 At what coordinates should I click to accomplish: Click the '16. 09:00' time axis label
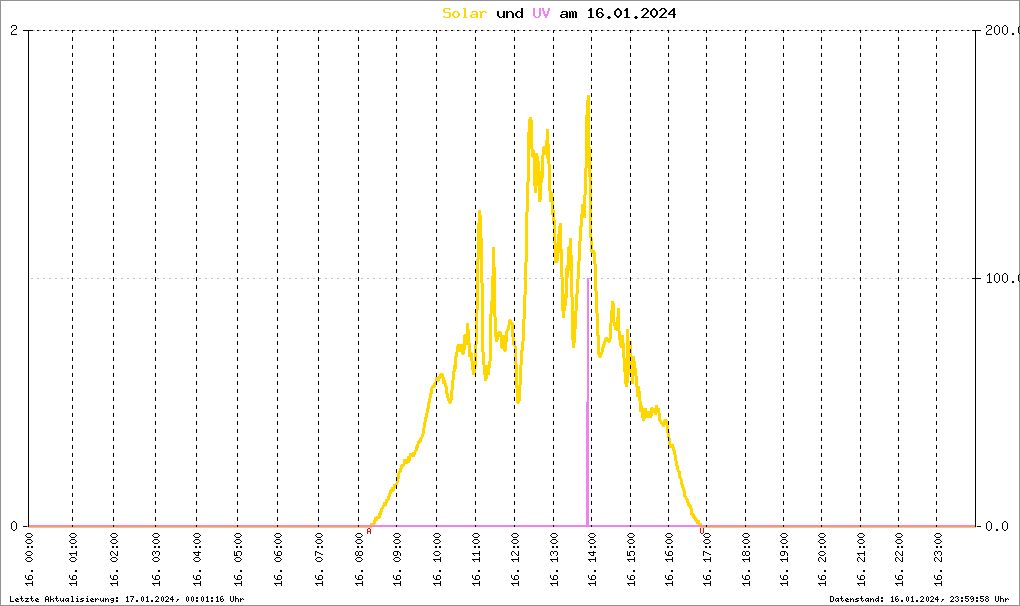[397, 560]
